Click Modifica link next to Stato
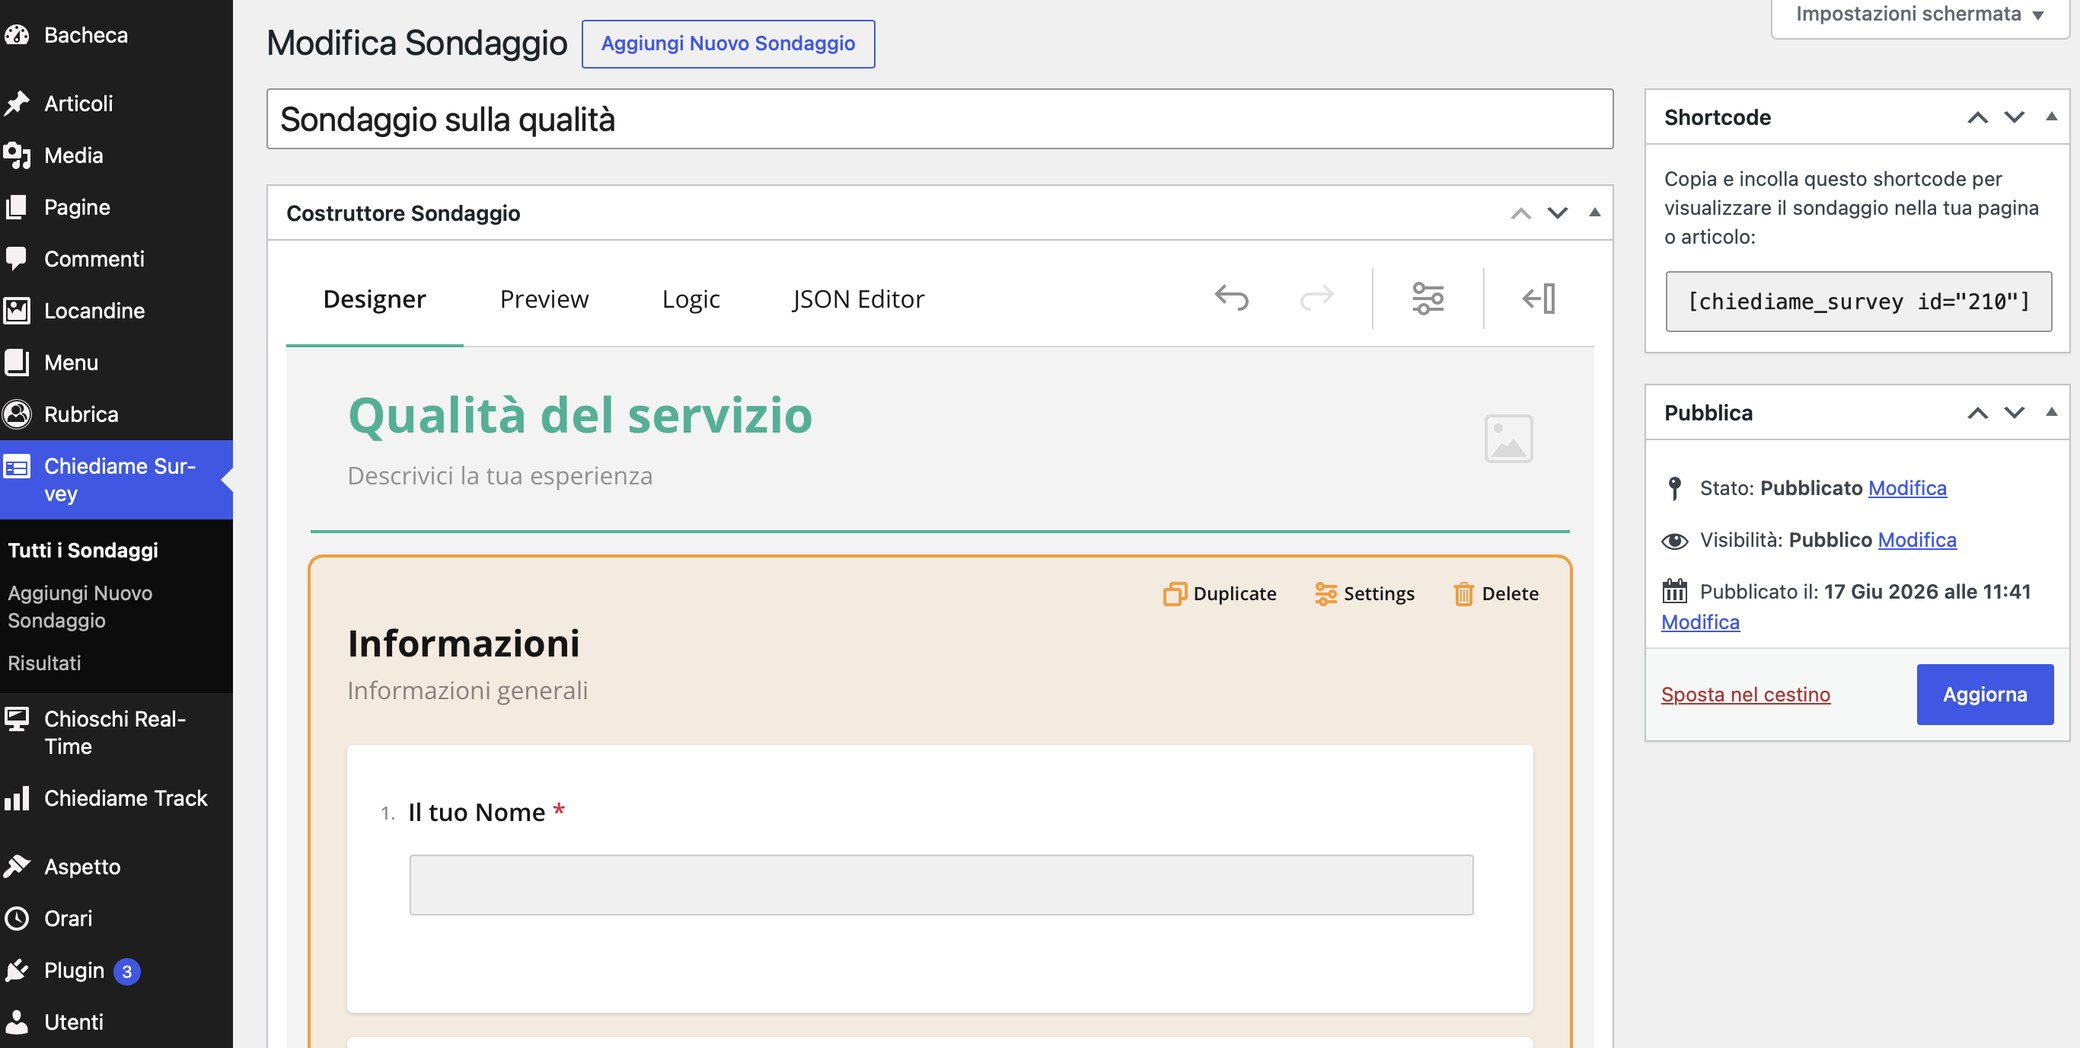2080x1048 pixels. tap(1907, 488)
